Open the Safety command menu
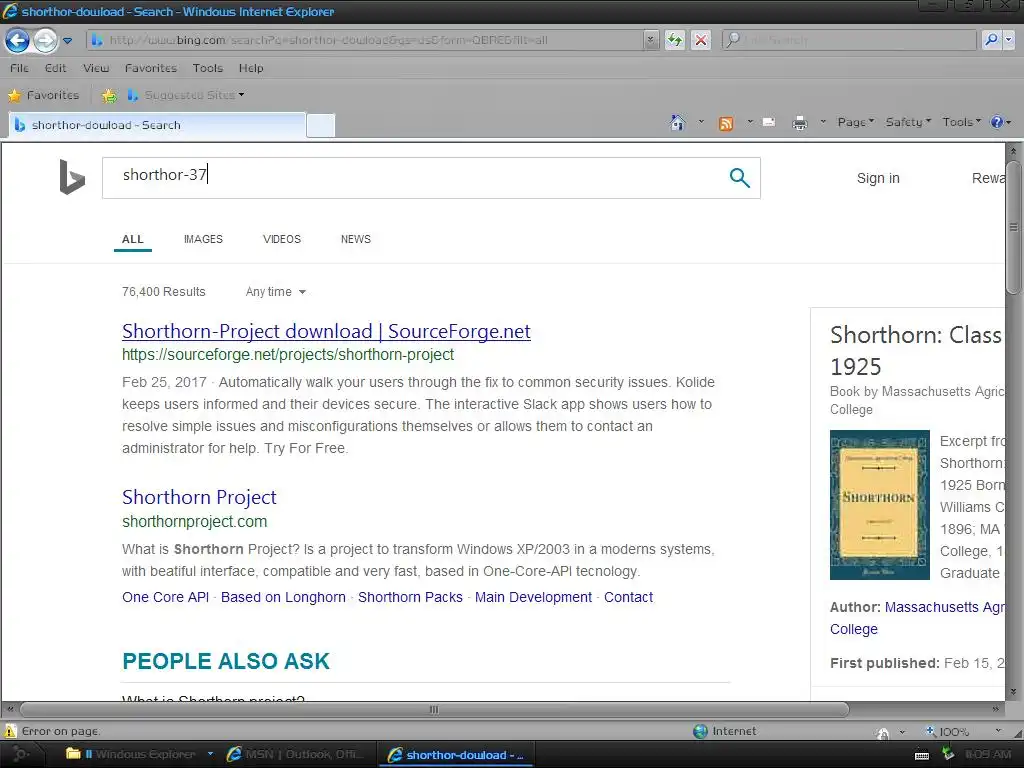1024x768 pixels. [908, 122]
